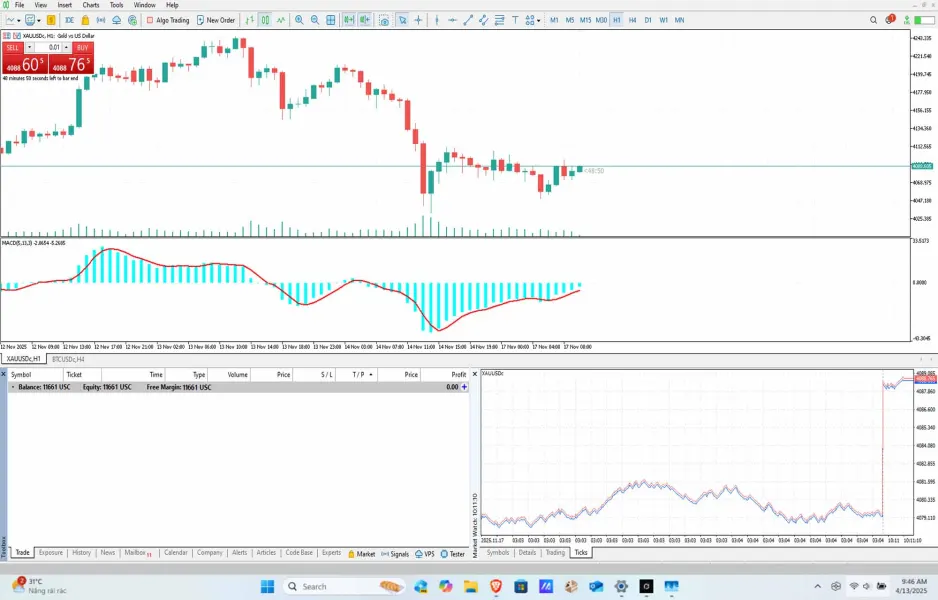Open the Charts menu
This screenshot has height=600, width=938.
[x=91, y=5]
